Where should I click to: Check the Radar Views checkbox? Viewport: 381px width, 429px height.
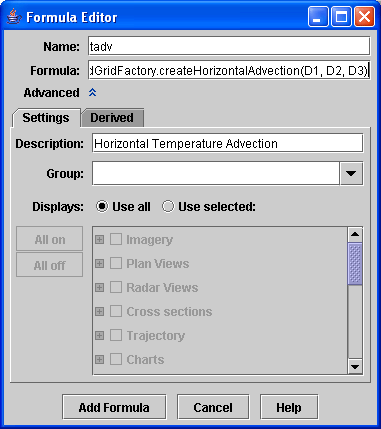pyautogui.click(x=116, y=287)
